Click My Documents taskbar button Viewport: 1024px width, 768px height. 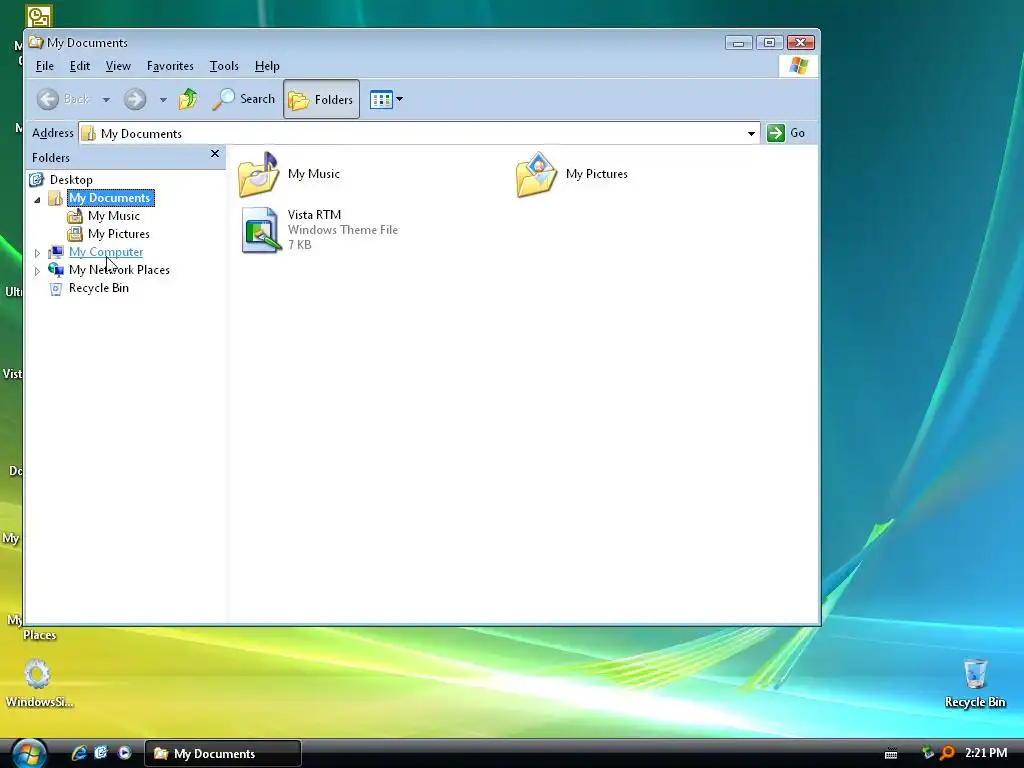[223, 754]
